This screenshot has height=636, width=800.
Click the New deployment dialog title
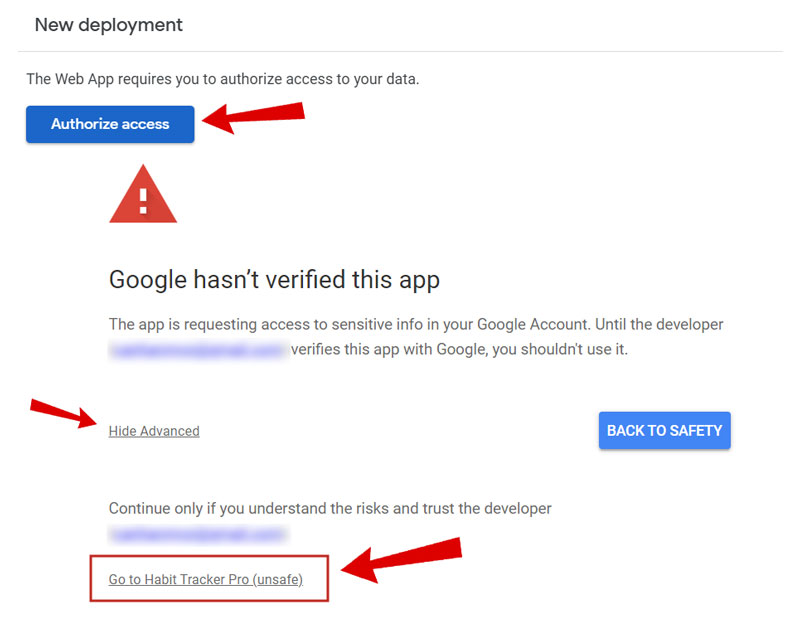point(109,25)
